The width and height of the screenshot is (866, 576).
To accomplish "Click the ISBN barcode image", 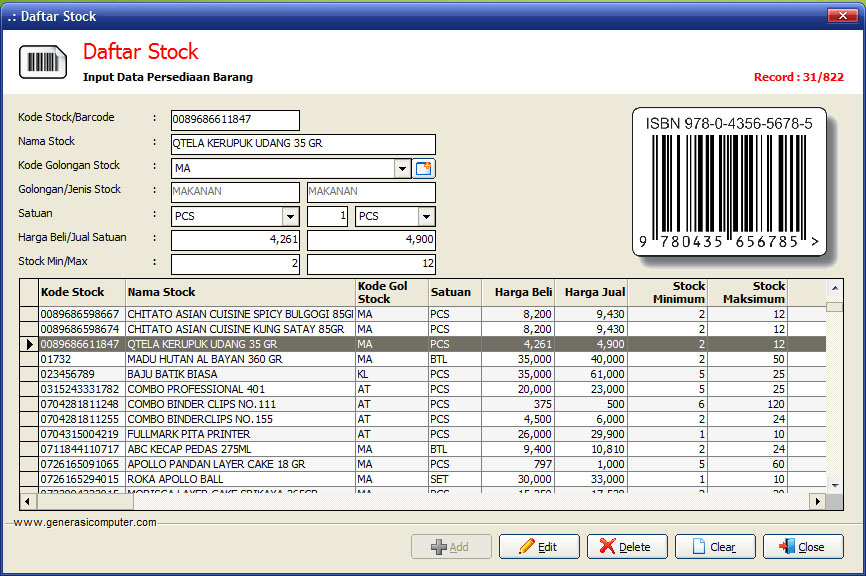I will point(728,182).
